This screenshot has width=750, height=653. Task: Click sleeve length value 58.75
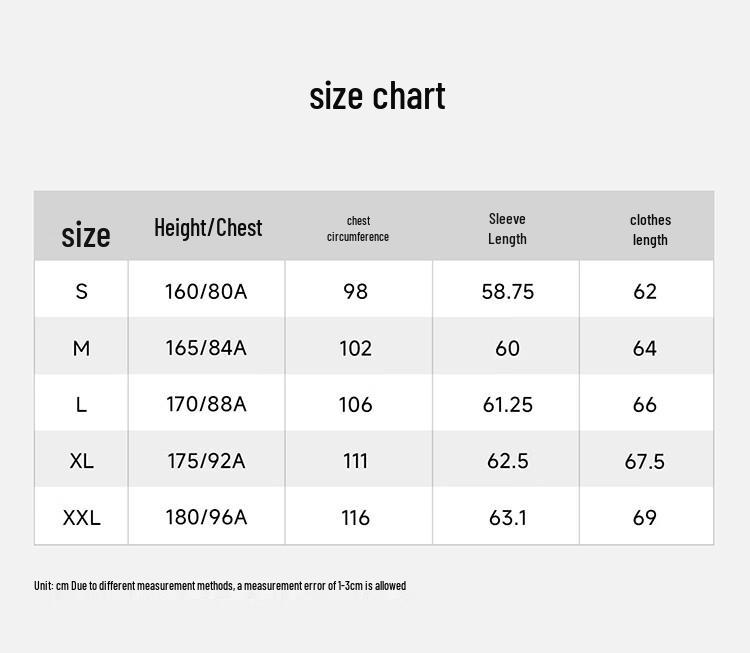click(x=507, y=291)
